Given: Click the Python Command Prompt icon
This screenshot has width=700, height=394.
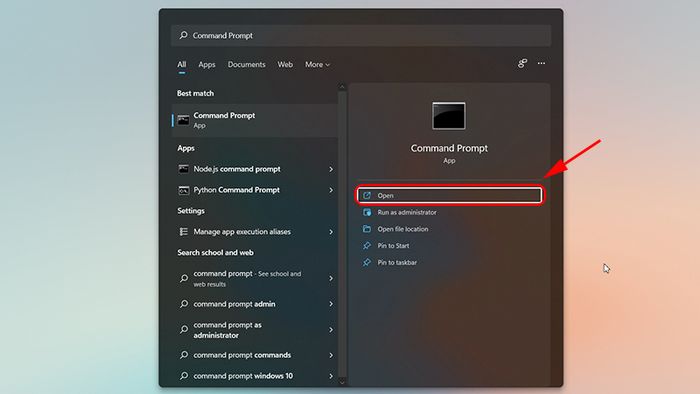Looking at the screenshot, I should click(x=183, y=190).
